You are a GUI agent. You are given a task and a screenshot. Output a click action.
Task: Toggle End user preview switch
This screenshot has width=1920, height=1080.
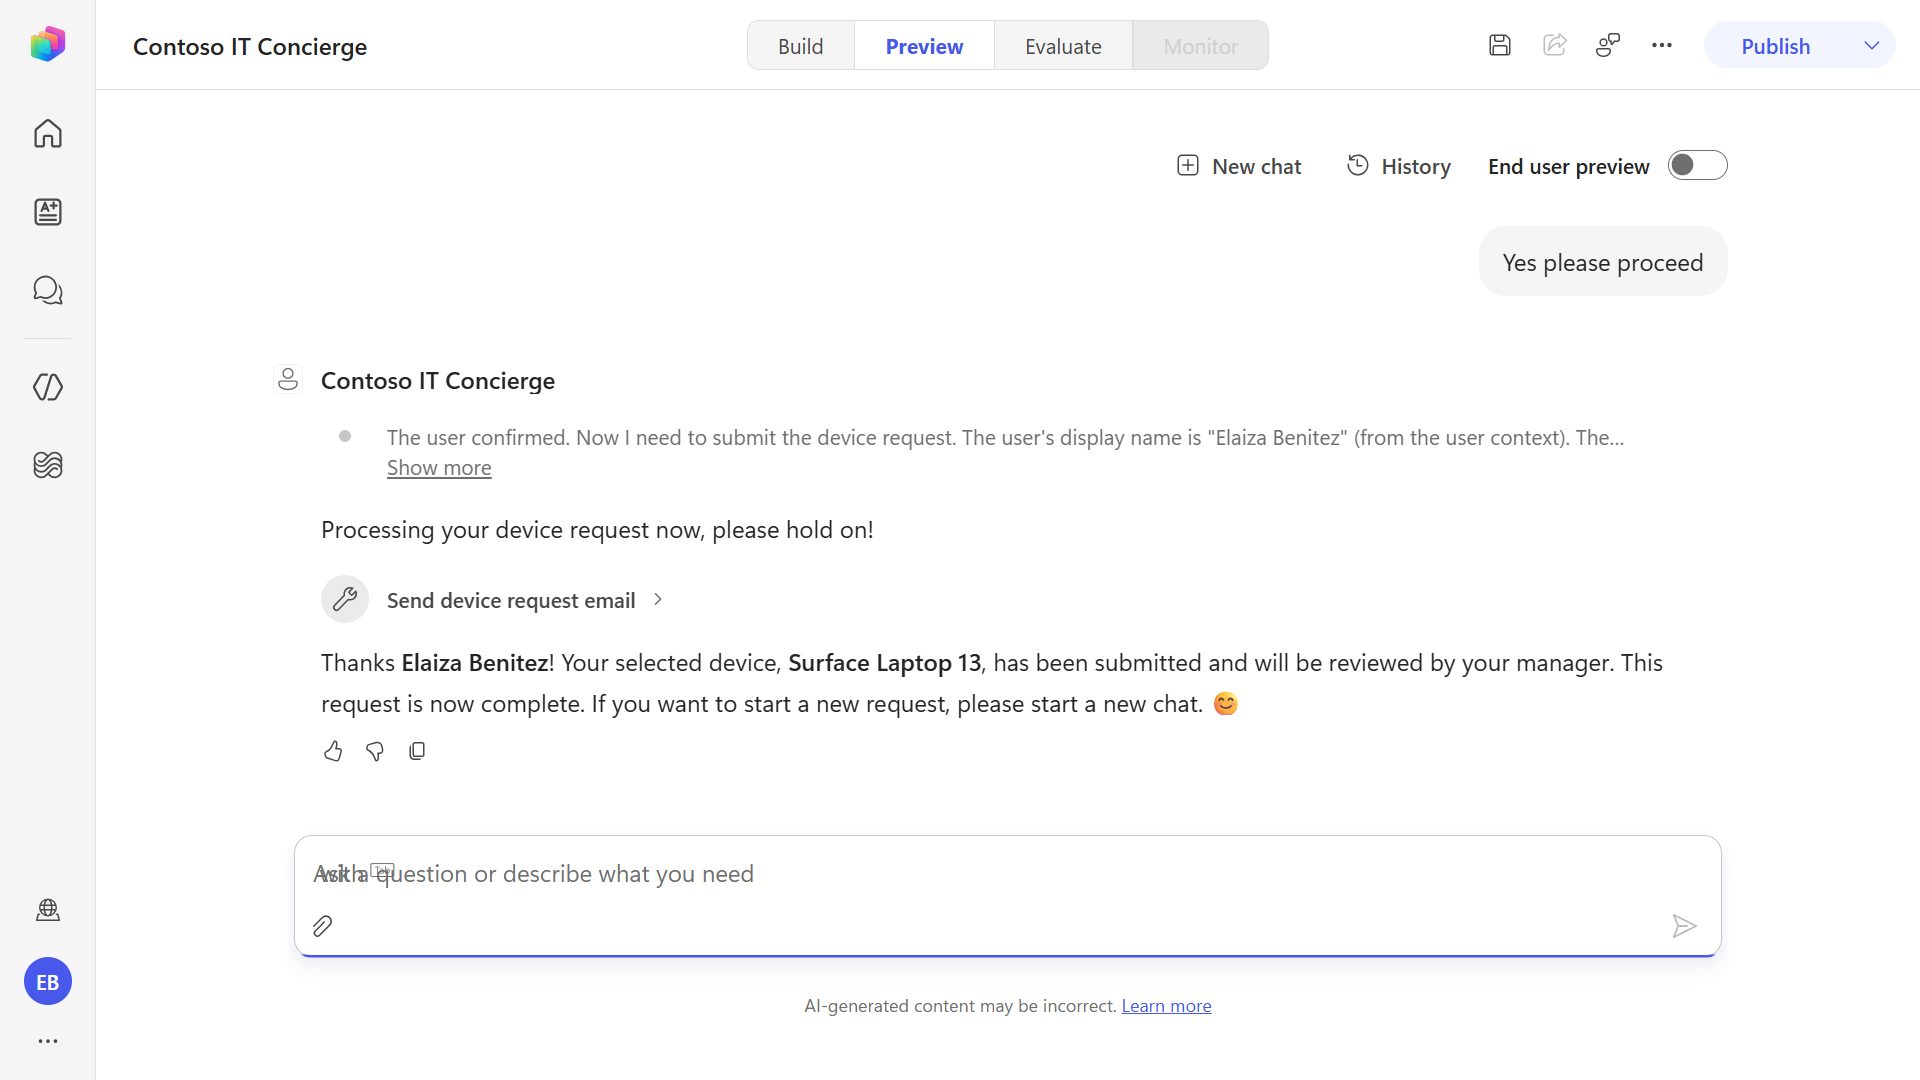point(1697,165)
